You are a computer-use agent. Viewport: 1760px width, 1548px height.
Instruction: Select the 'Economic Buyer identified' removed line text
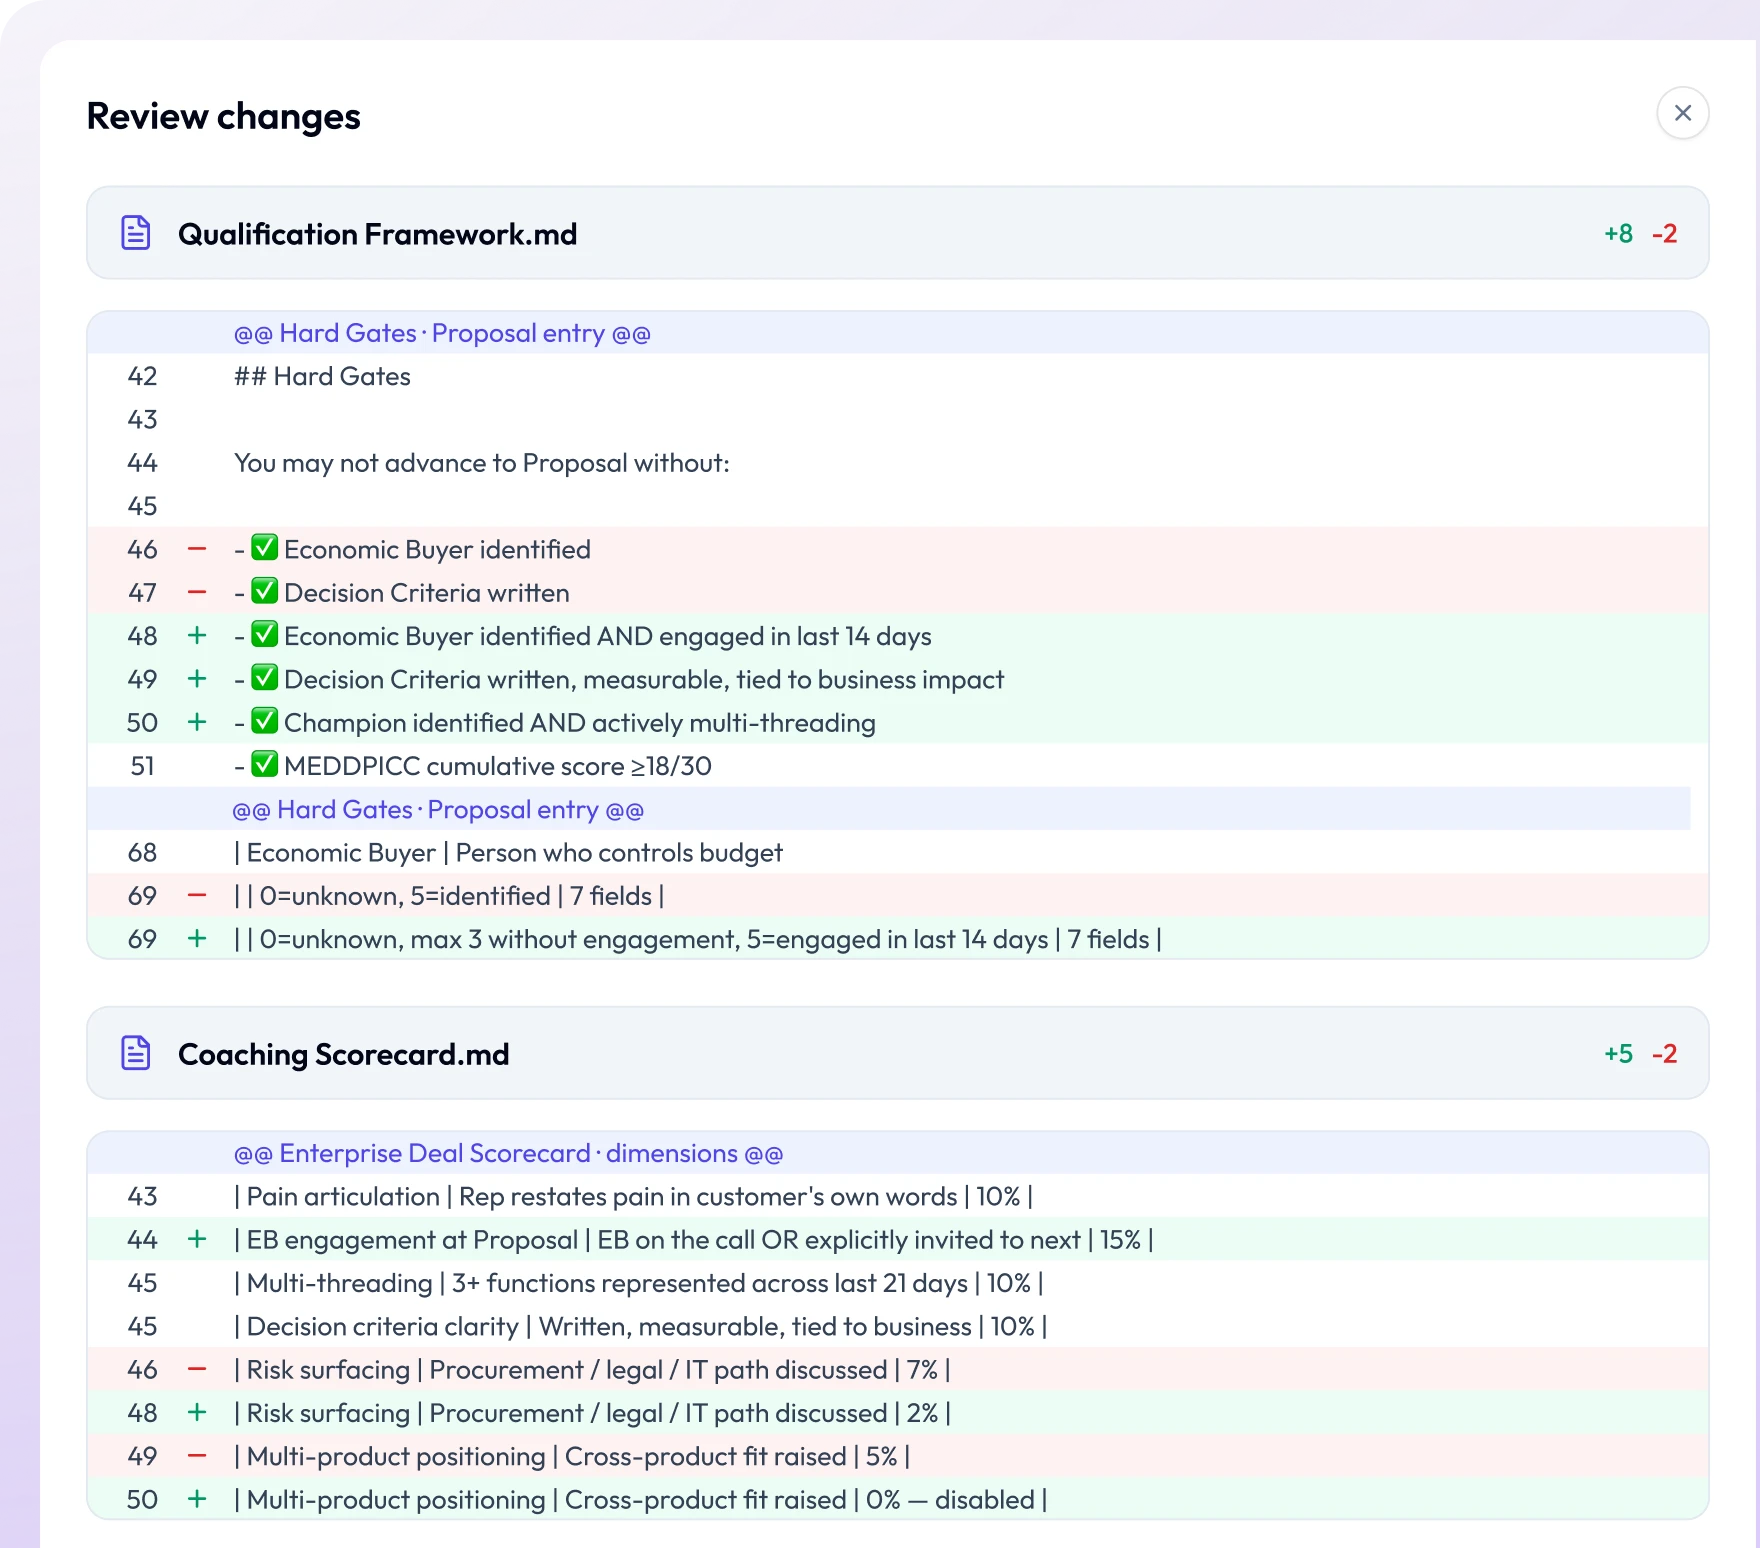pos(437,549)
